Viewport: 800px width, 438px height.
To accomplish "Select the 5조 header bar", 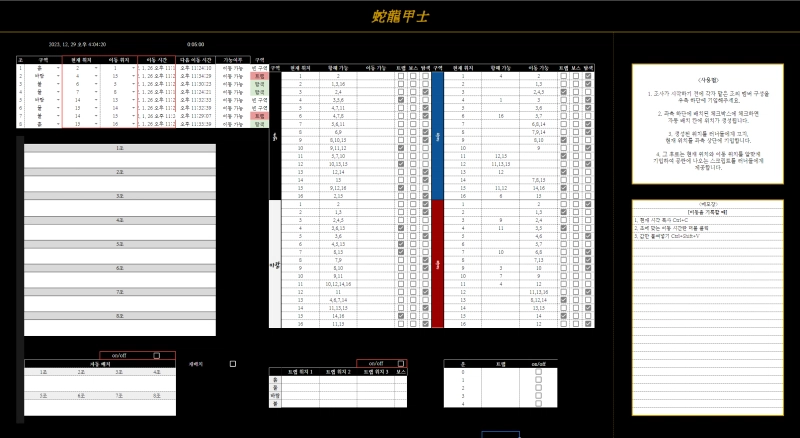I will click(x=119, y=244).
